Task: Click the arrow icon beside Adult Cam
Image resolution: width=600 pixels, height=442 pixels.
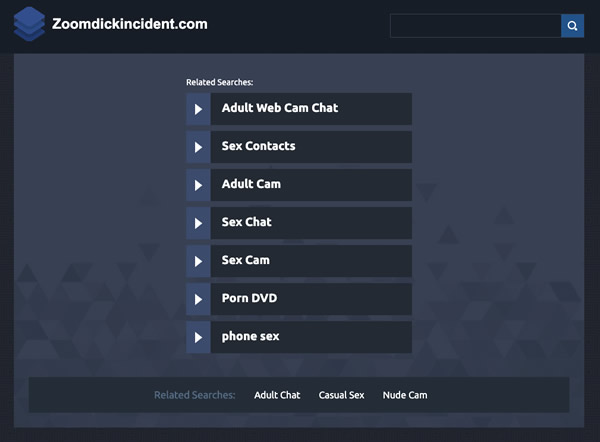Action: [198, 185]
